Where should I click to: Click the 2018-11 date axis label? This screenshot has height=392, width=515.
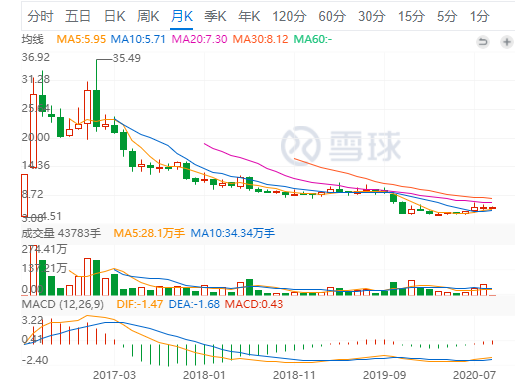pyautogui.click(x=294, y=375)
